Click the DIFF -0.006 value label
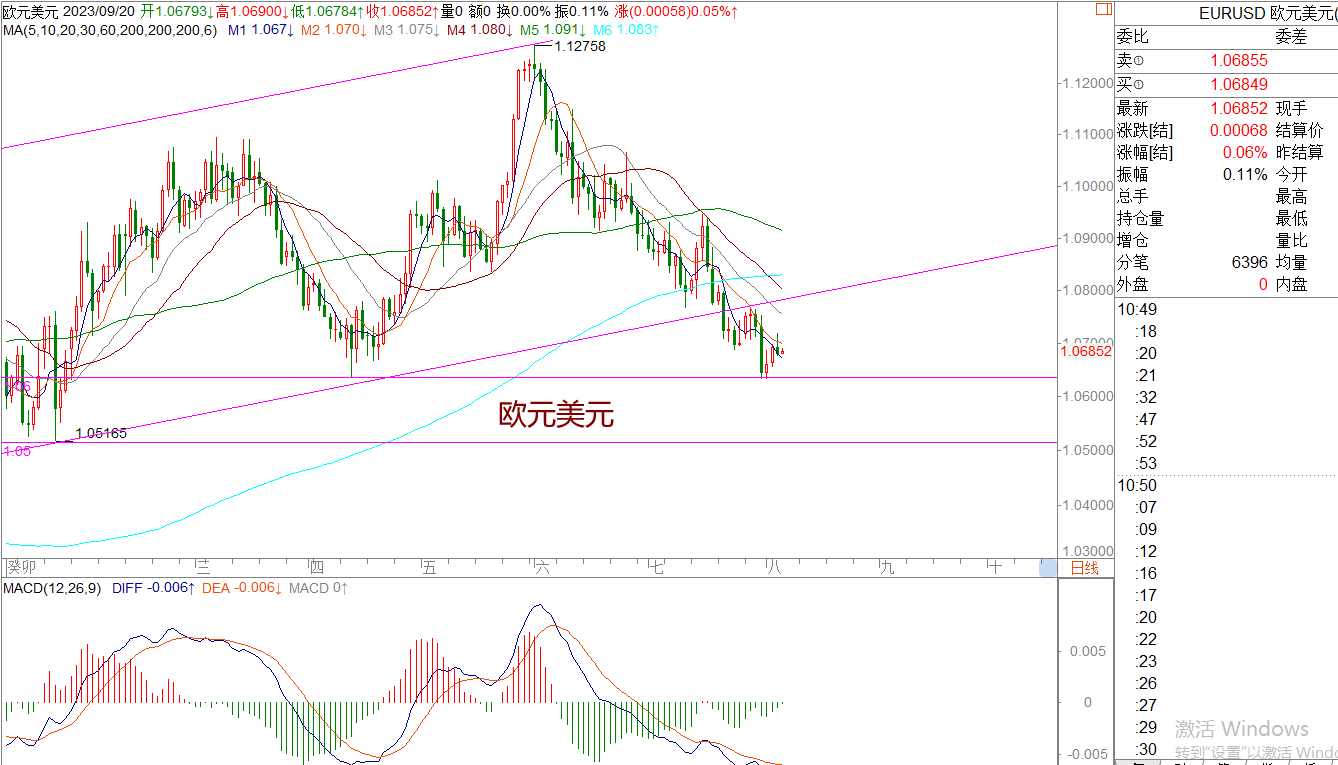The image size is (1338, 765). (153, 588)
